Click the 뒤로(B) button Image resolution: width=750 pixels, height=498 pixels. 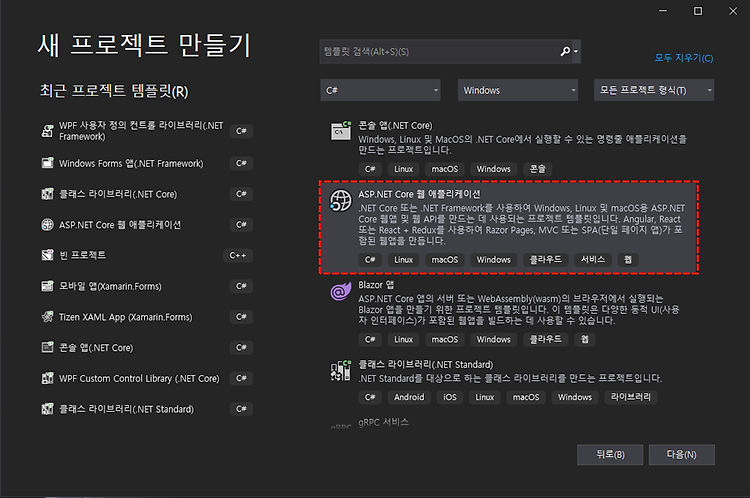(x=610, y=454)
